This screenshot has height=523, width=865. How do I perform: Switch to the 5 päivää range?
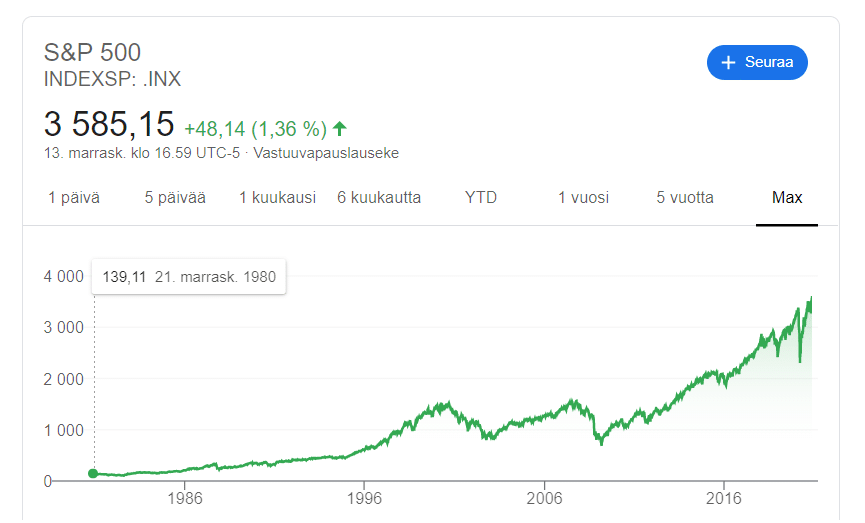pos(175,198)
